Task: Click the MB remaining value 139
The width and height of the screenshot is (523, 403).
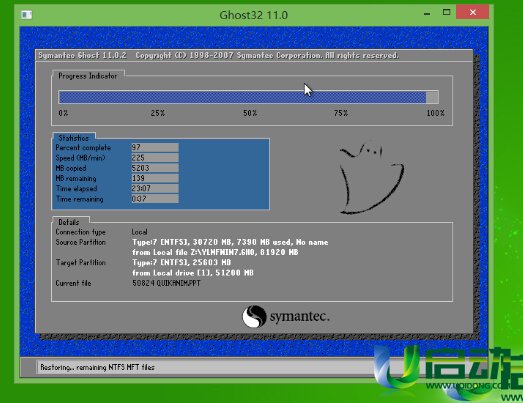Action: pos(155,178)
